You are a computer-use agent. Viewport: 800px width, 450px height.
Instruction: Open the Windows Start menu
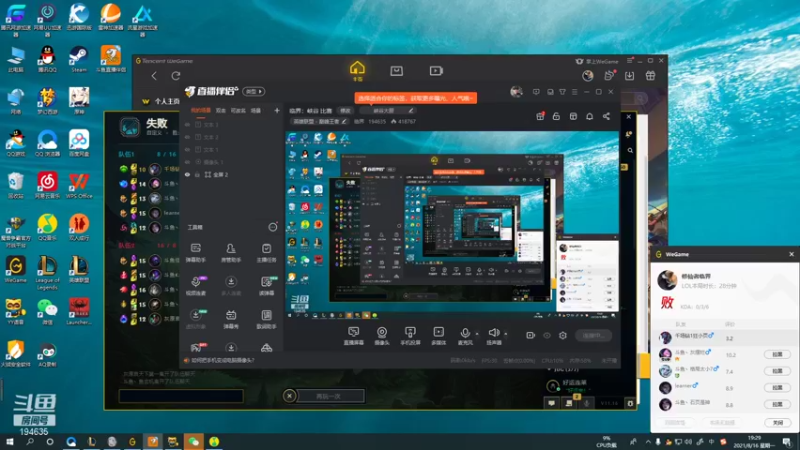(9, 442)
